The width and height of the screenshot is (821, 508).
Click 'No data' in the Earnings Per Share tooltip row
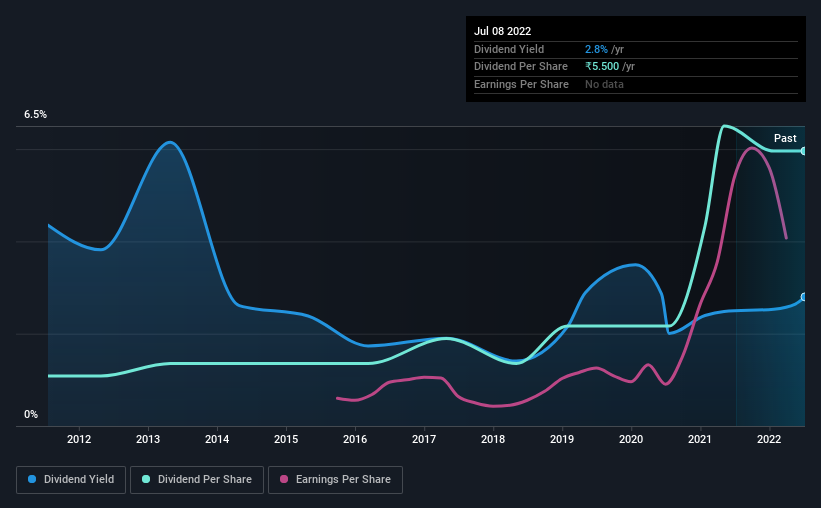[605, 84]
